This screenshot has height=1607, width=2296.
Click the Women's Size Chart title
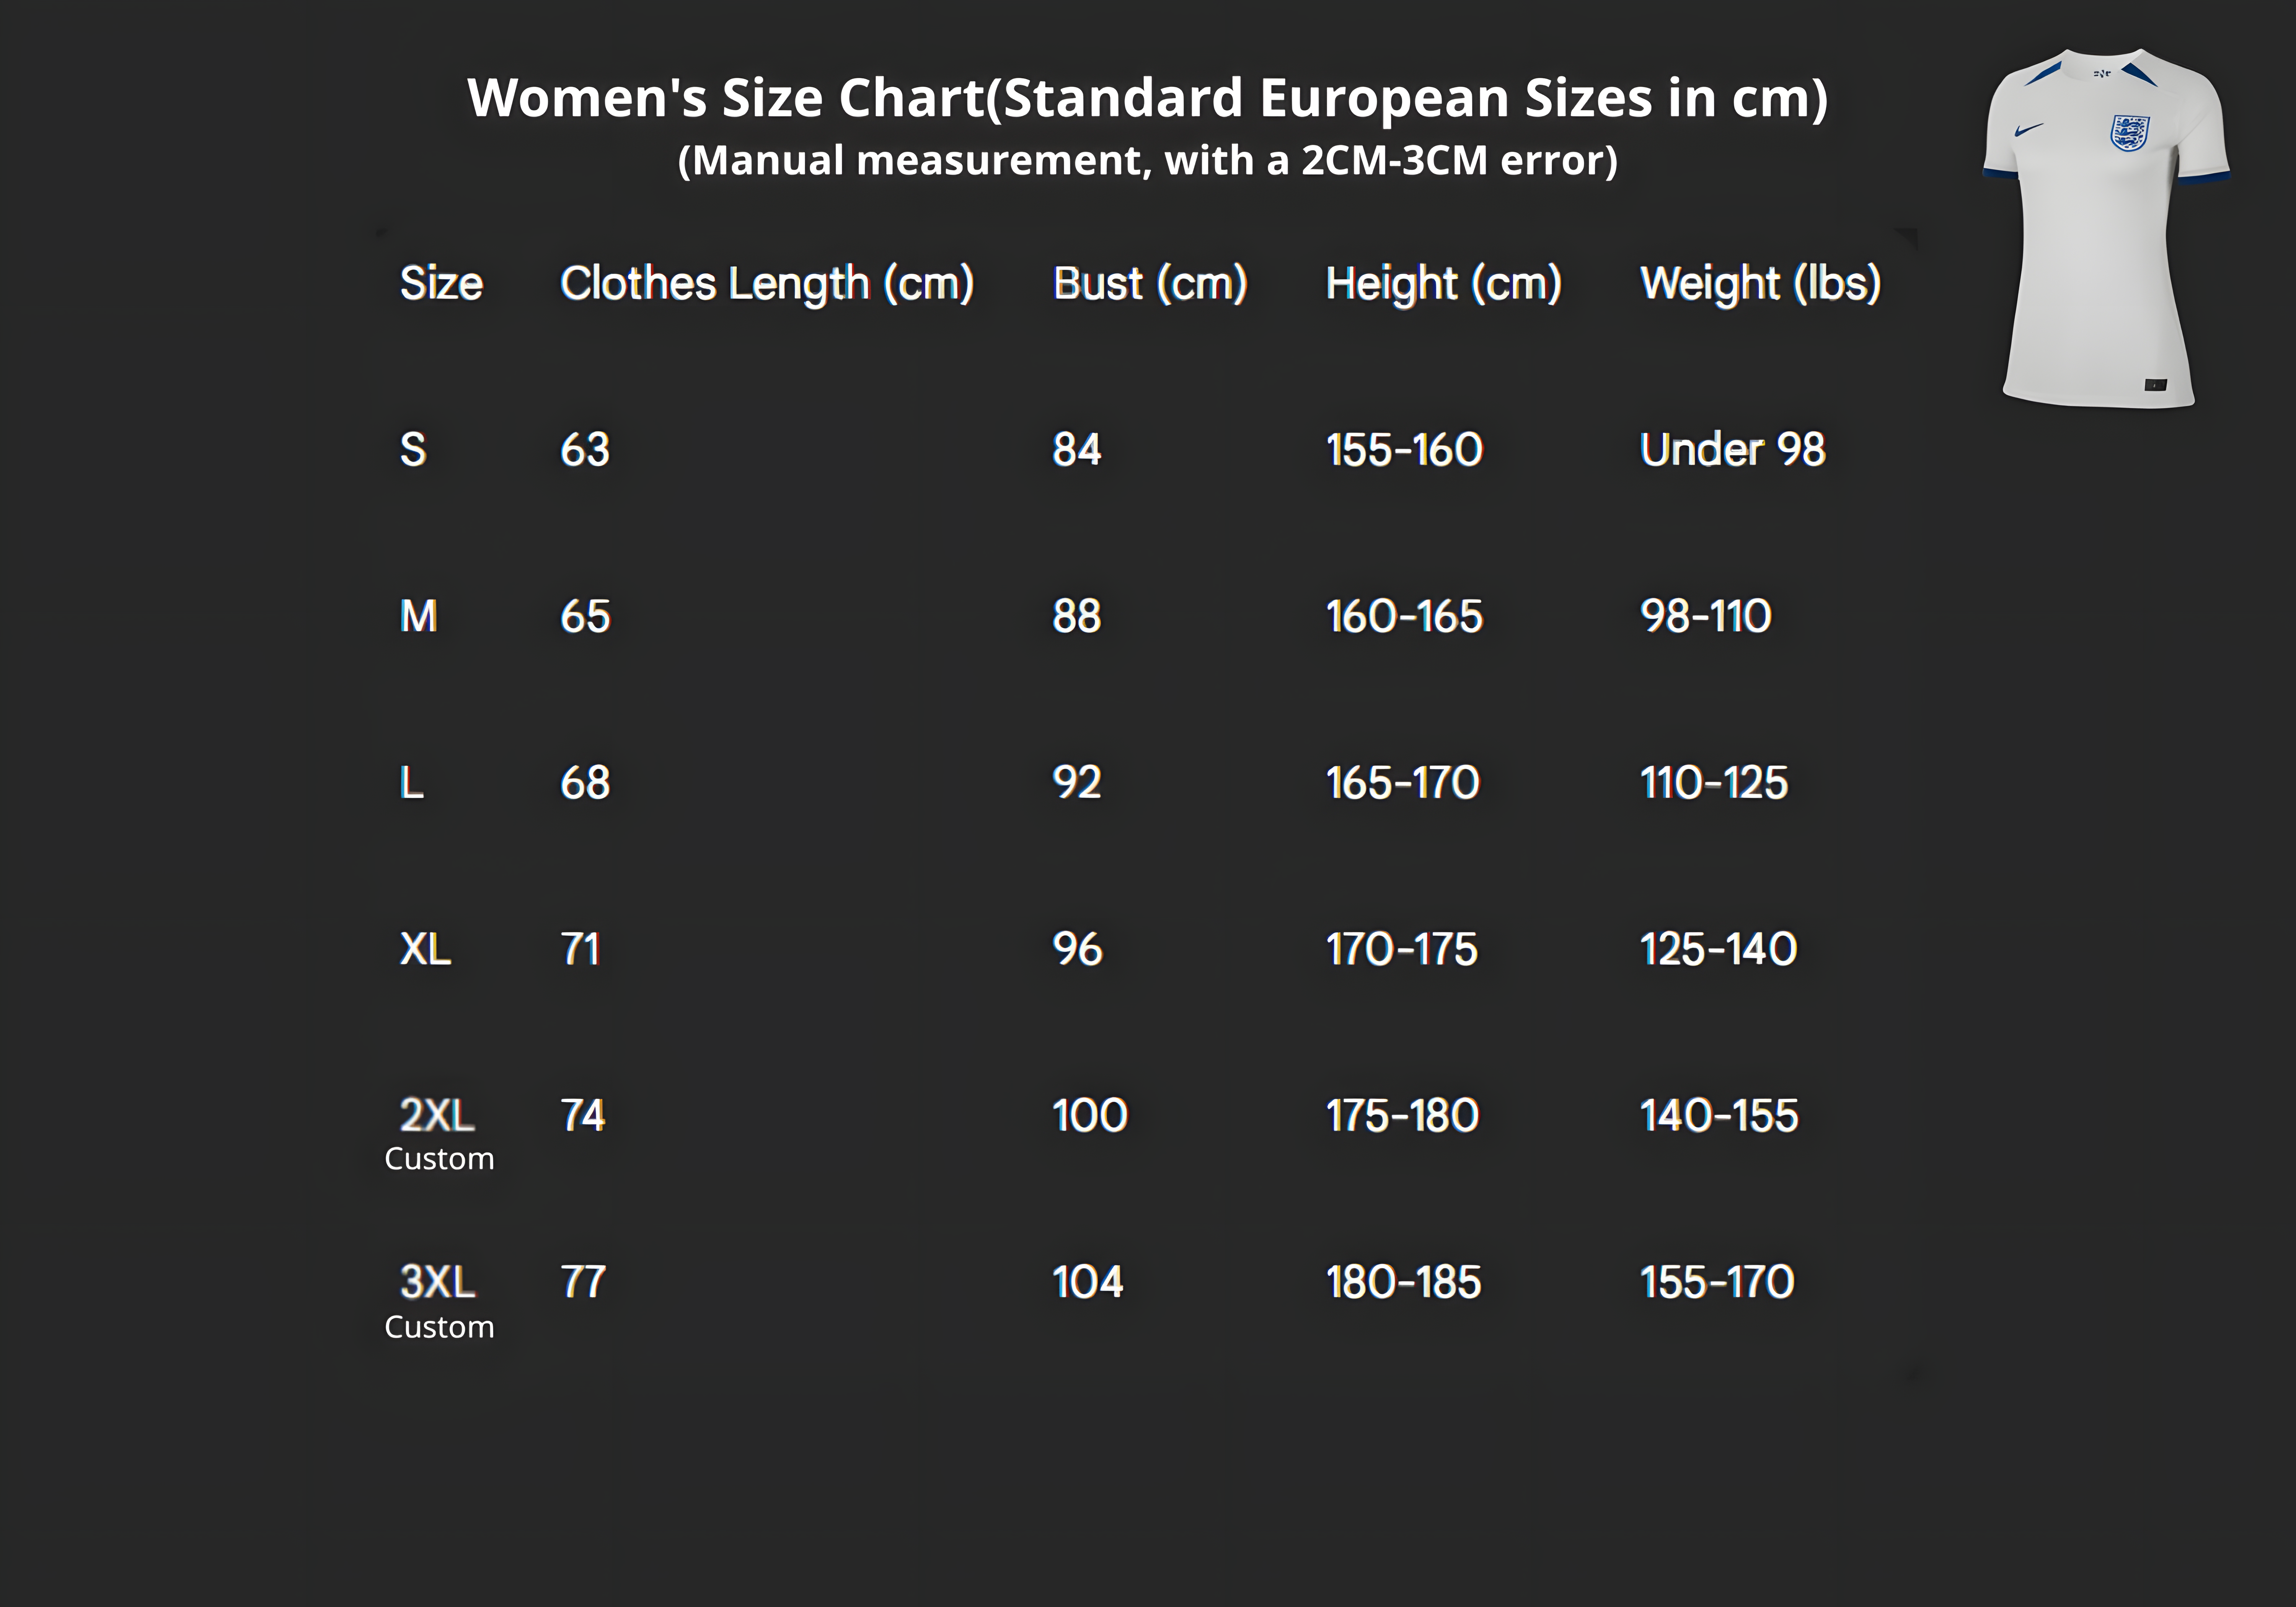(x=1147, y=98)
